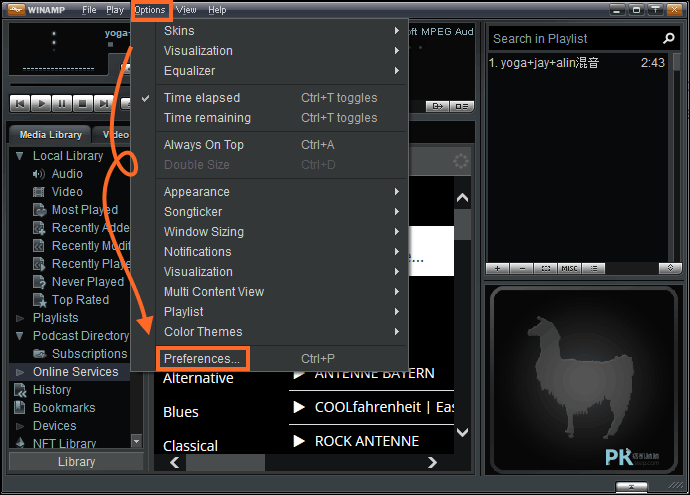The width and height of the screenshot is (690, 495).
Task: Play the COOLfahrenheit station
Action: point(299,407)
